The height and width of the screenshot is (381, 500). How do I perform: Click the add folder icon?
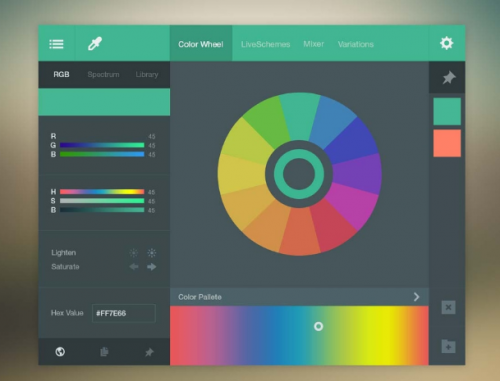448,346
